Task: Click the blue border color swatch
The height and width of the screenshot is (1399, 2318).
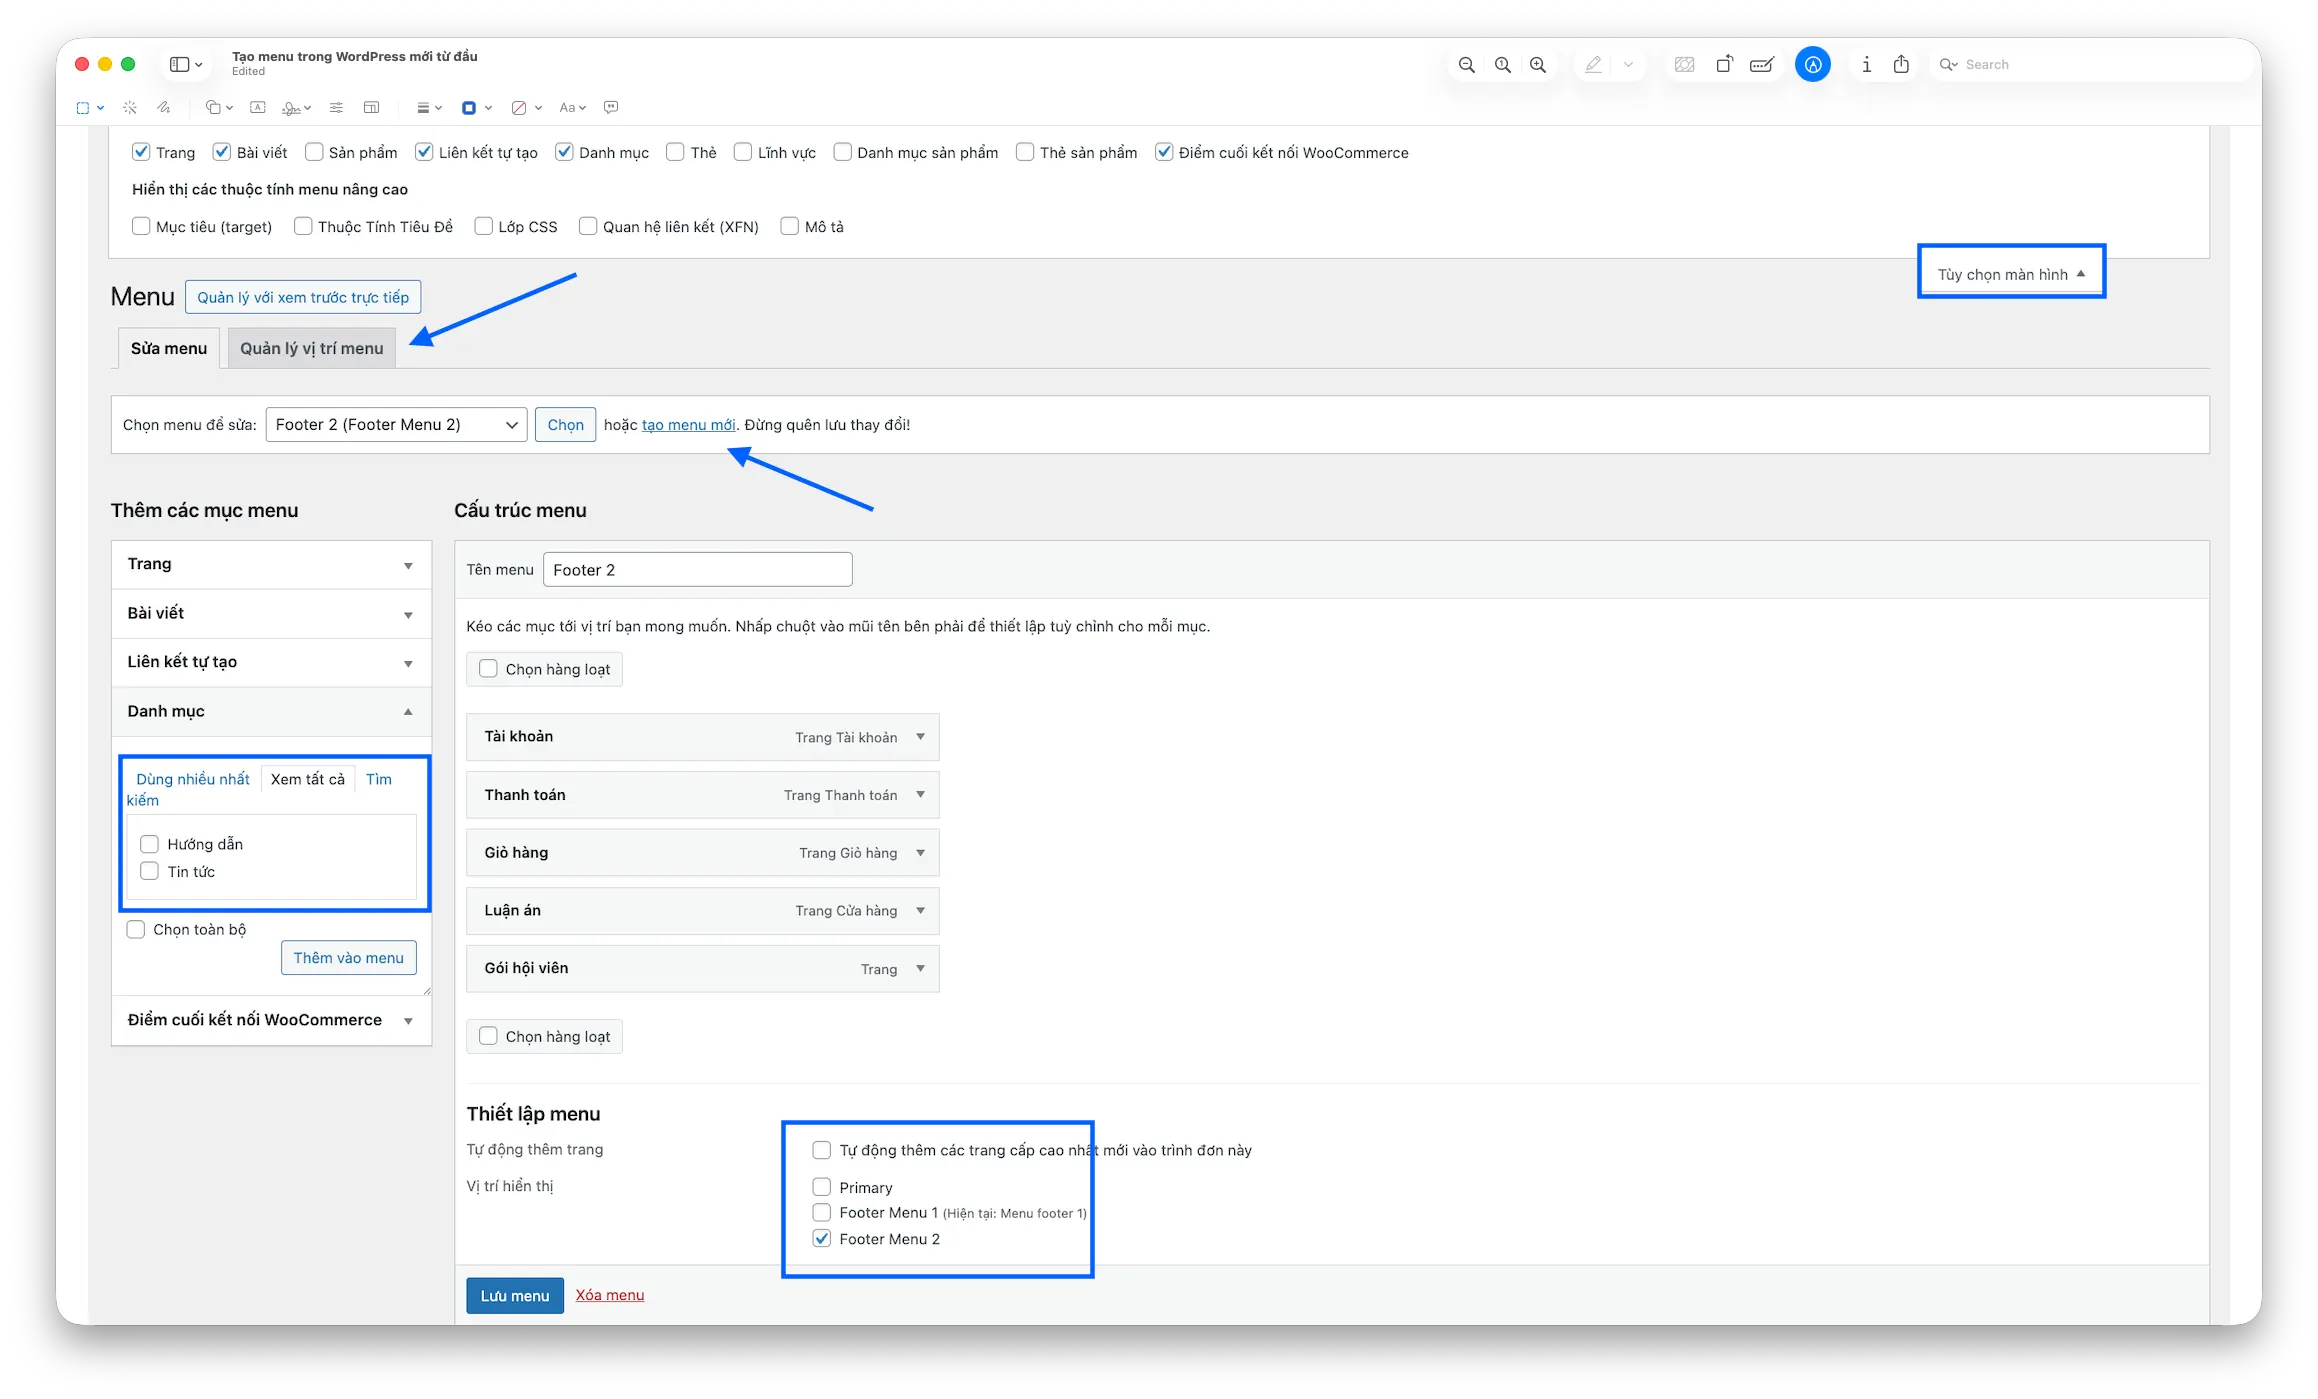Action: tap(468, 107)
